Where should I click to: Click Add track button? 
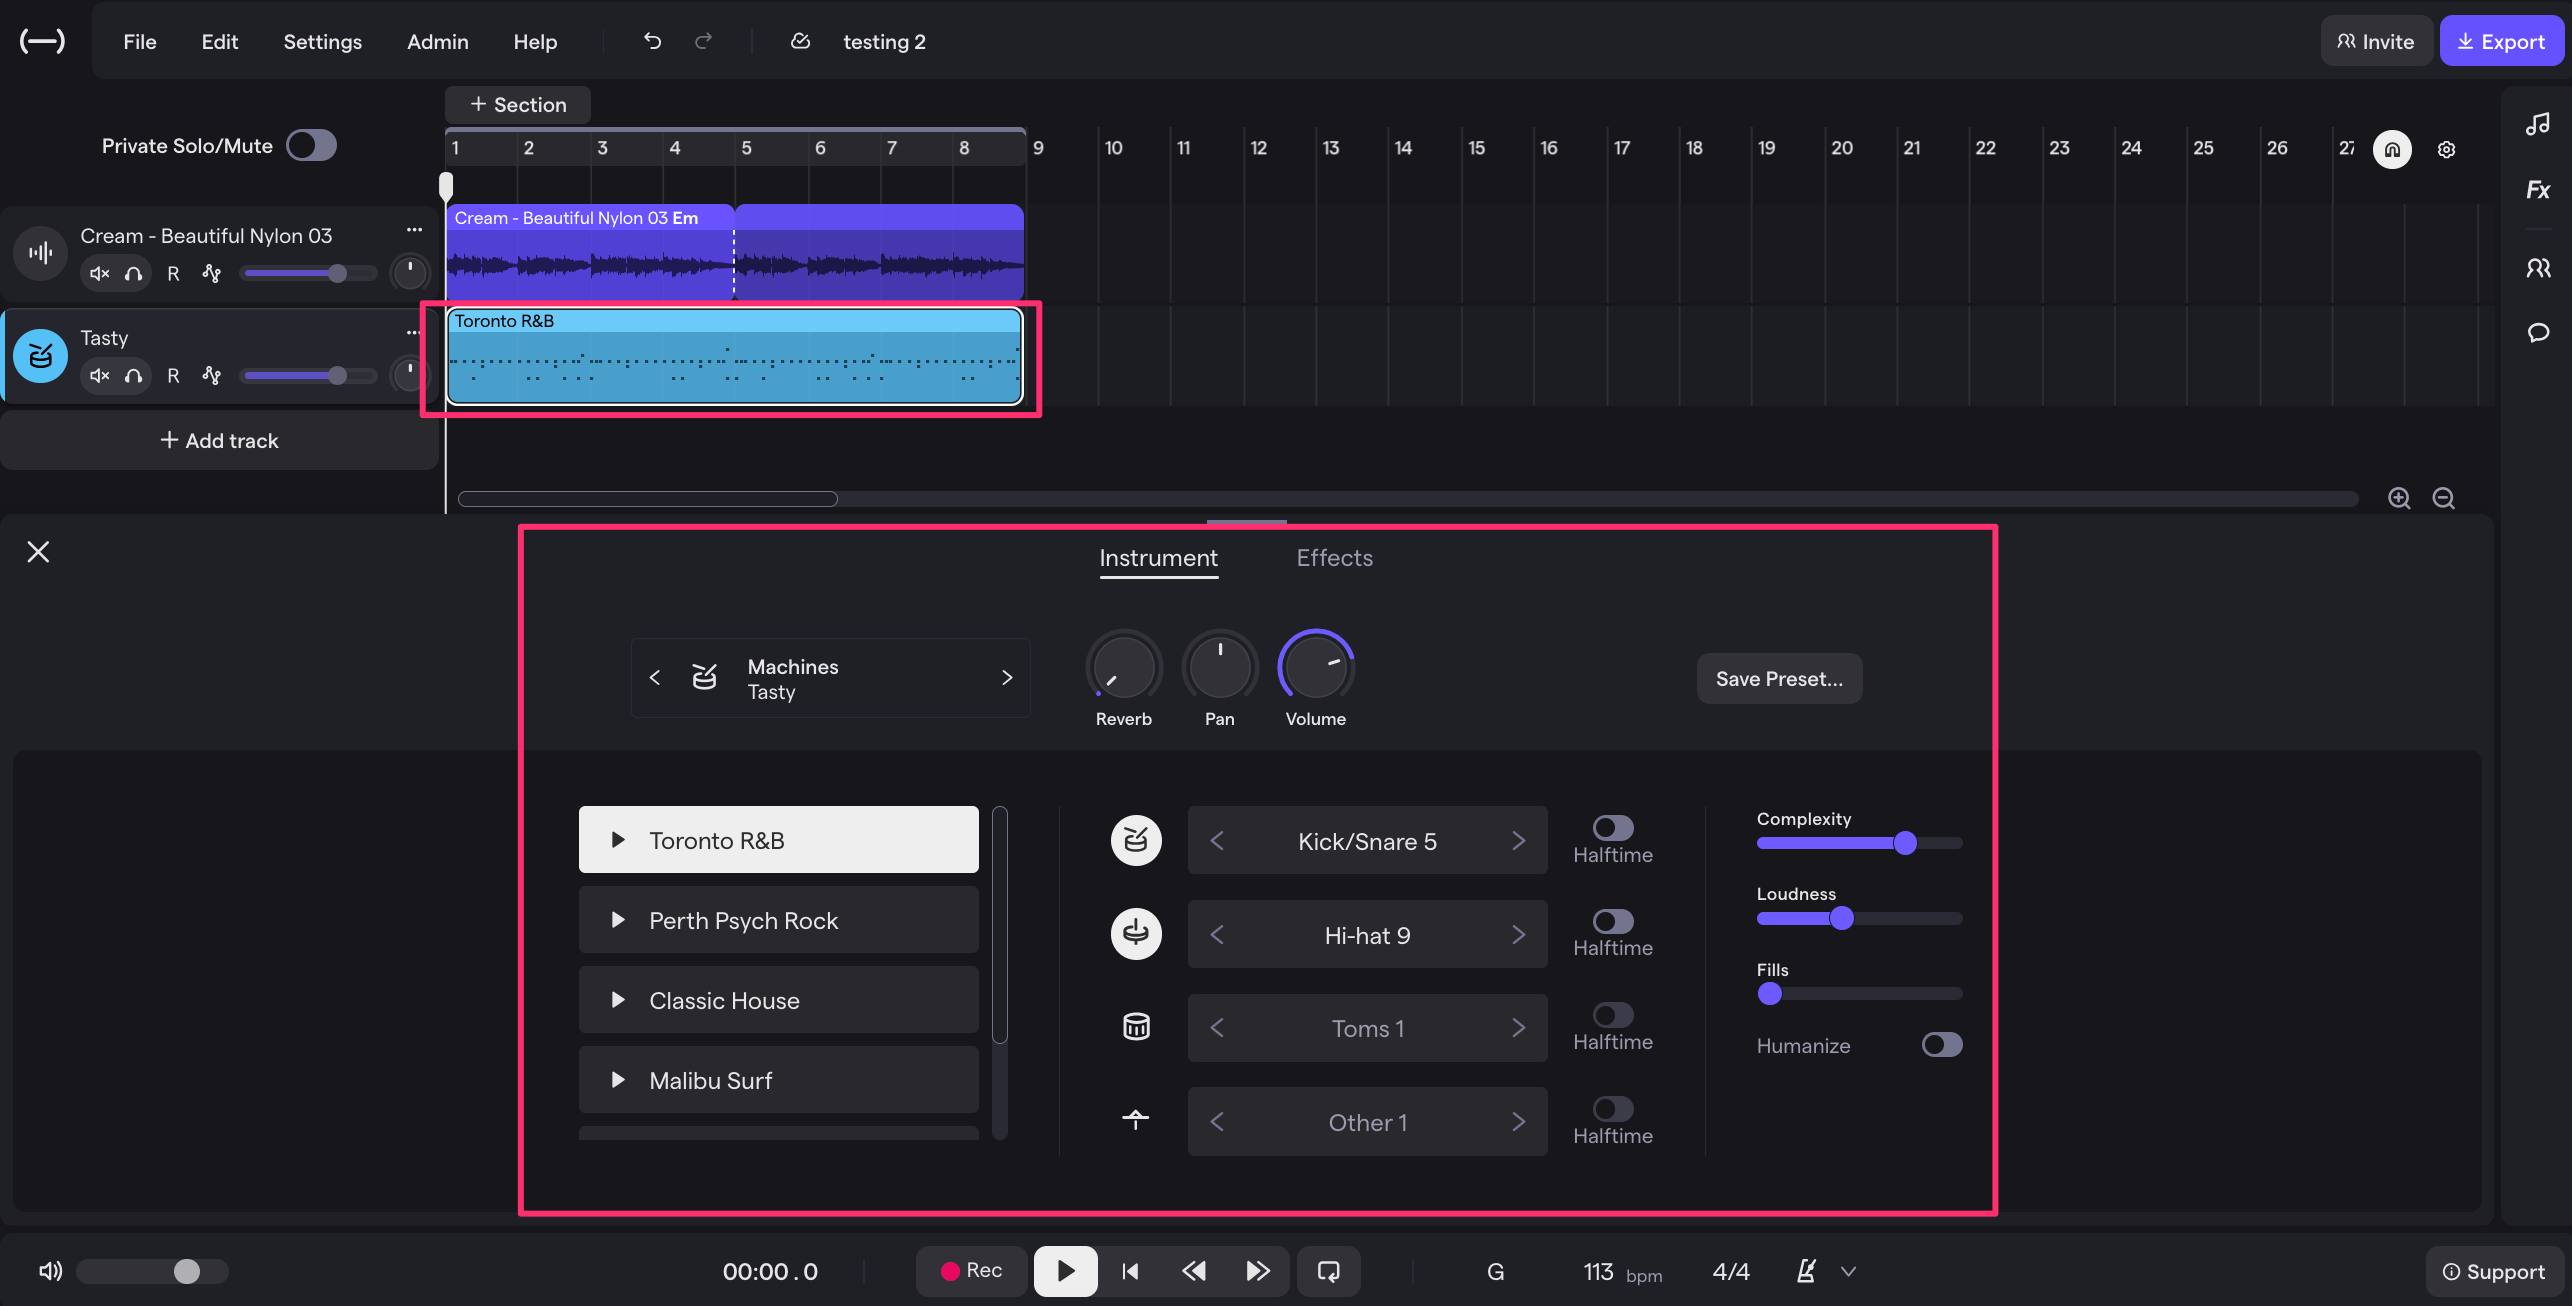pyautogui.click(x=219, y=441)
